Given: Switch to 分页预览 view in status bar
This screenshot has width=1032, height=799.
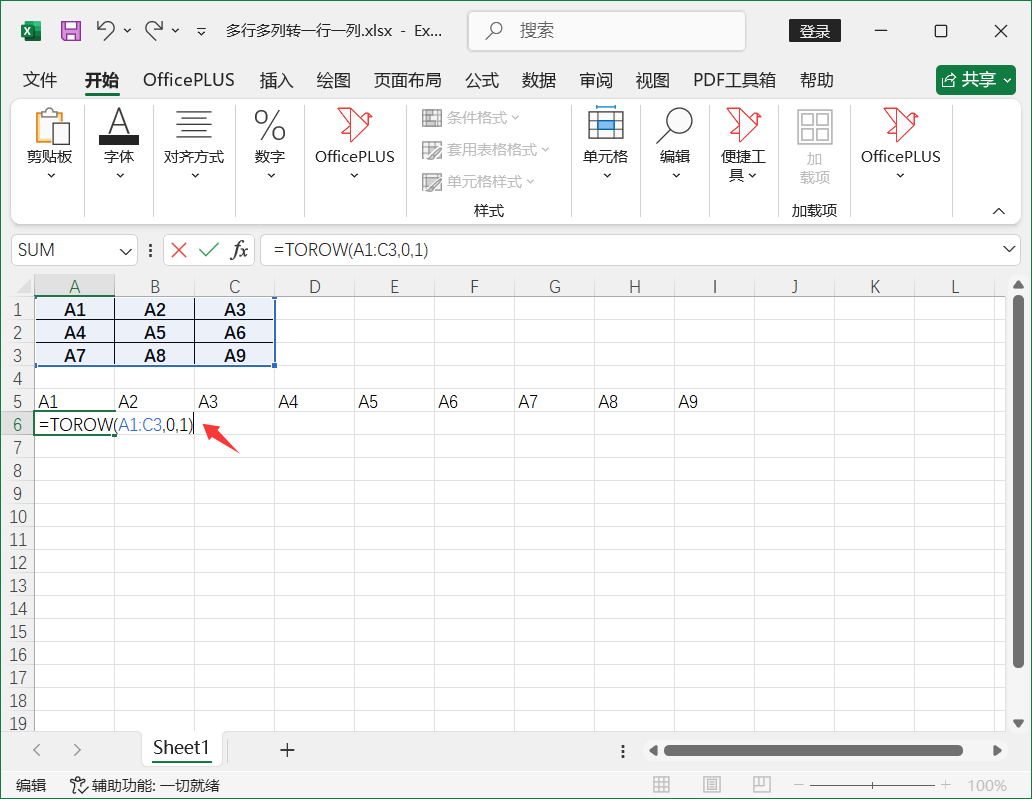Looking at the screenshot, I should pos(761,784).
